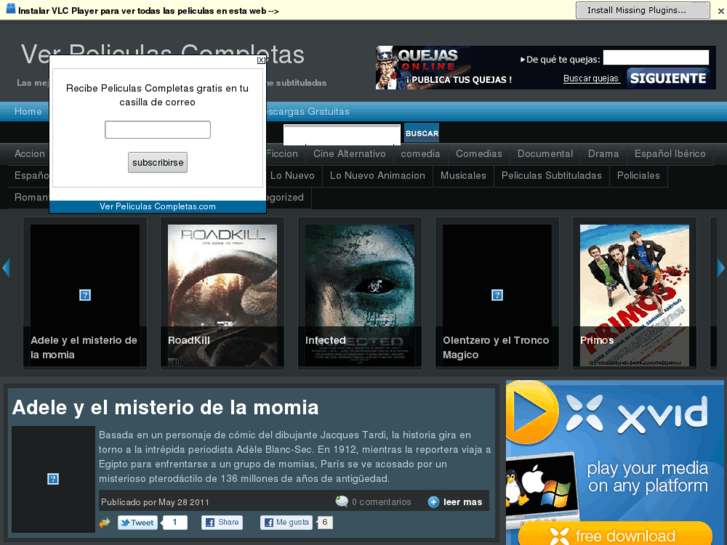Open Descargas Gratuitas menu item
This screenshot has height=545, width=727.
click(307, 111)
